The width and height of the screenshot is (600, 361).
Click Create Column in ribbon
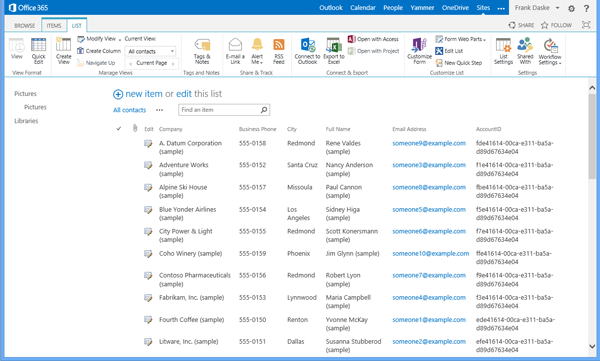pyautogui.click(x=99, y=51)
